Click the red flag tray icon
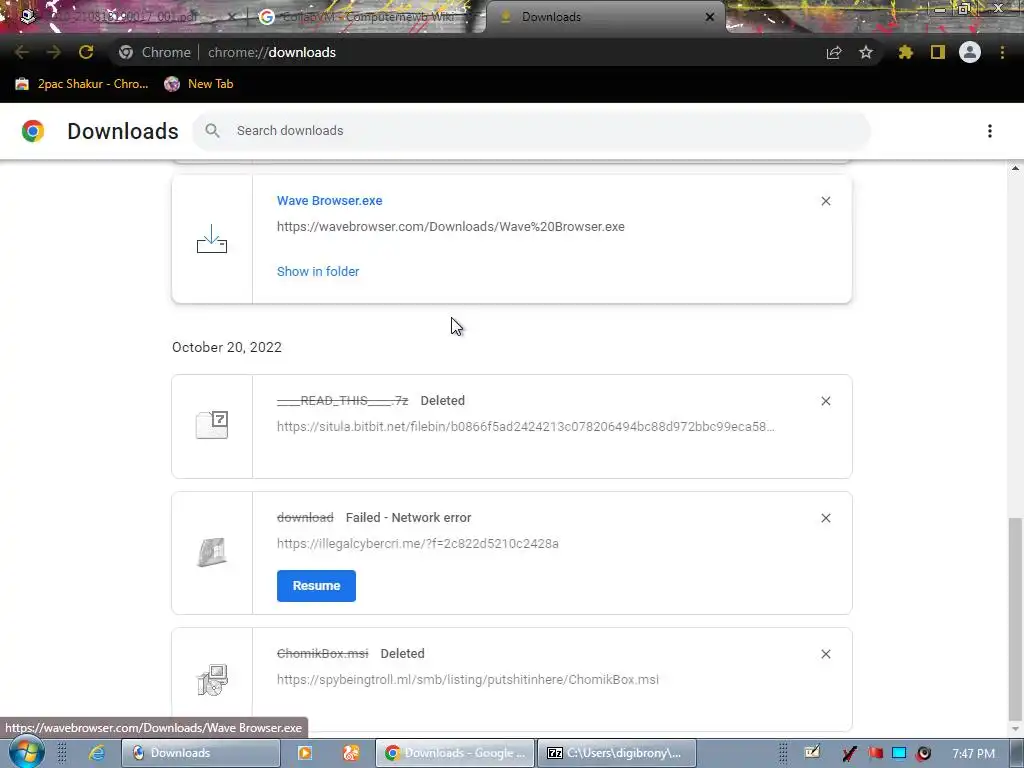This screenshot has height=768, width=1024. [875, 754]
